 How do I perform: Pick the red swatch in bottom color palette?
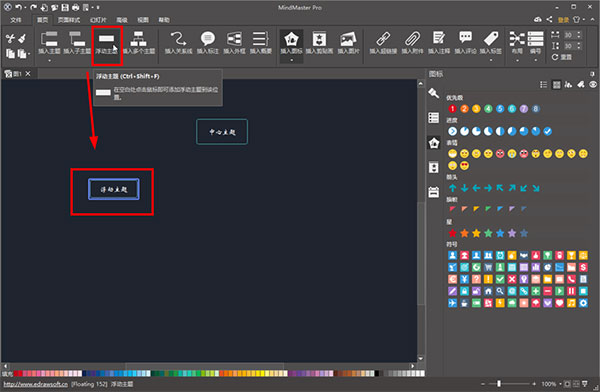point(16,373)
